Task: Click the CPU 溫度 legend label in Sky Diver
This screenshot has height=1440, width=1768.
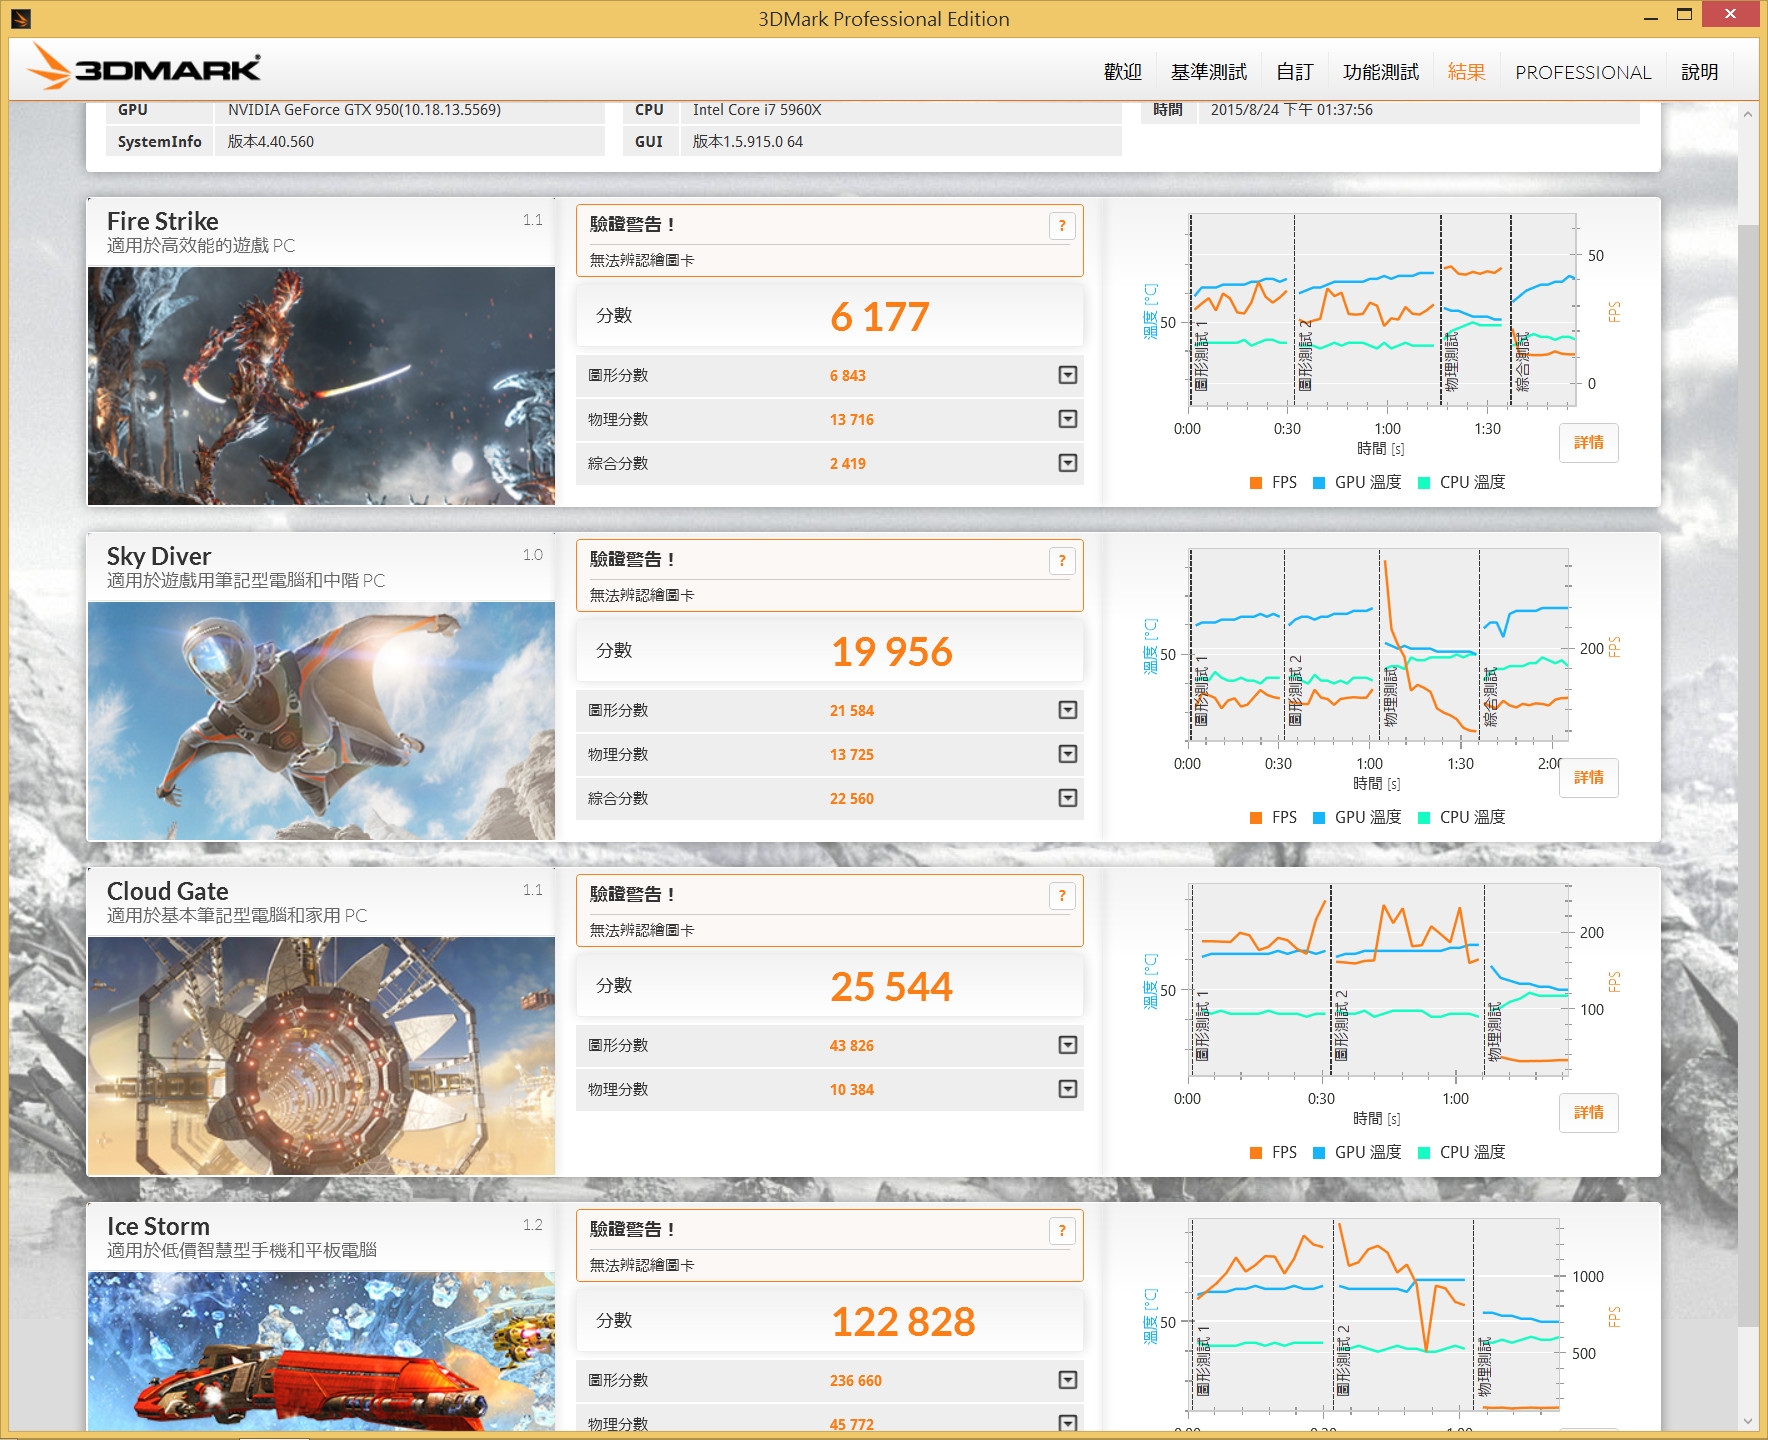Action: 1472,818
